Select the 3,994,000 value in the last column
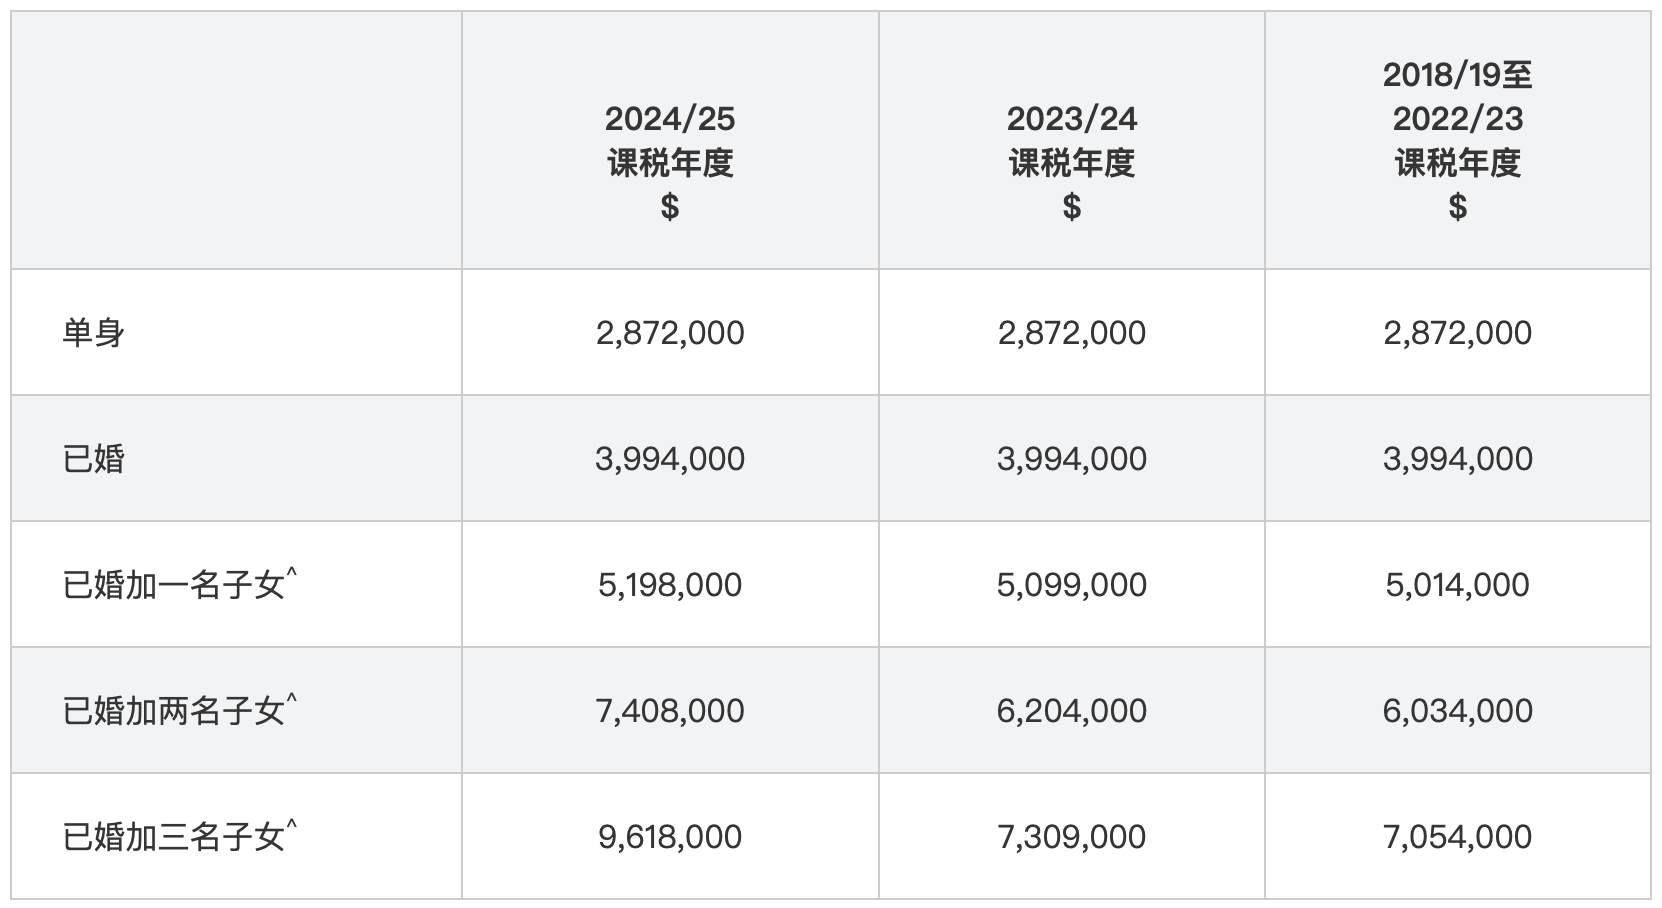 [1458, 458]
